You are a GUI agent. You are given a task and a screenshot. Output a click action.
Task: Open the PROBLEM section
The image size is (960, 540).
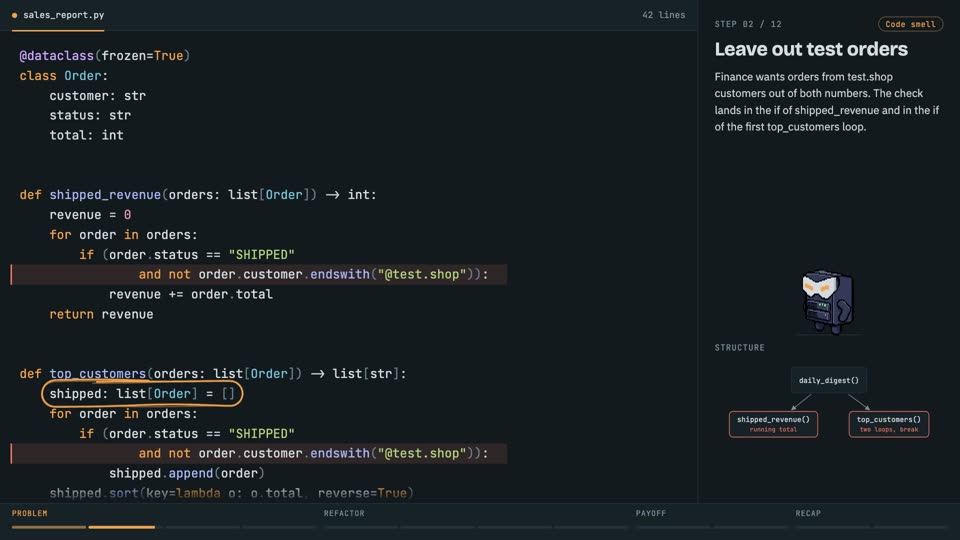click(x=29, y=513)
